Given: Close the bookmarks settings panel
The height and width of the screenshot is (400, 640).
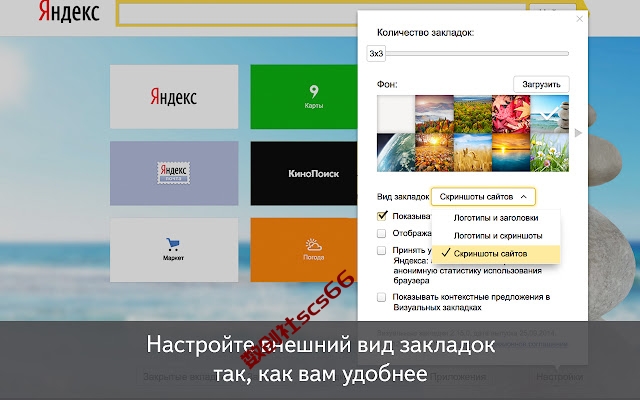Looking at the screenshot, I should point(579,19).
